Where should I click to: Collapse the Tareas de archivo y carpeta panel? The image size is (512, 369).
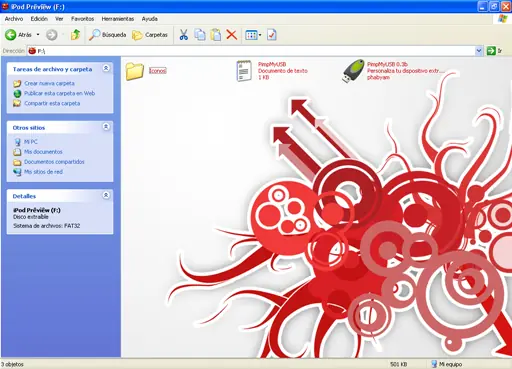106,68
